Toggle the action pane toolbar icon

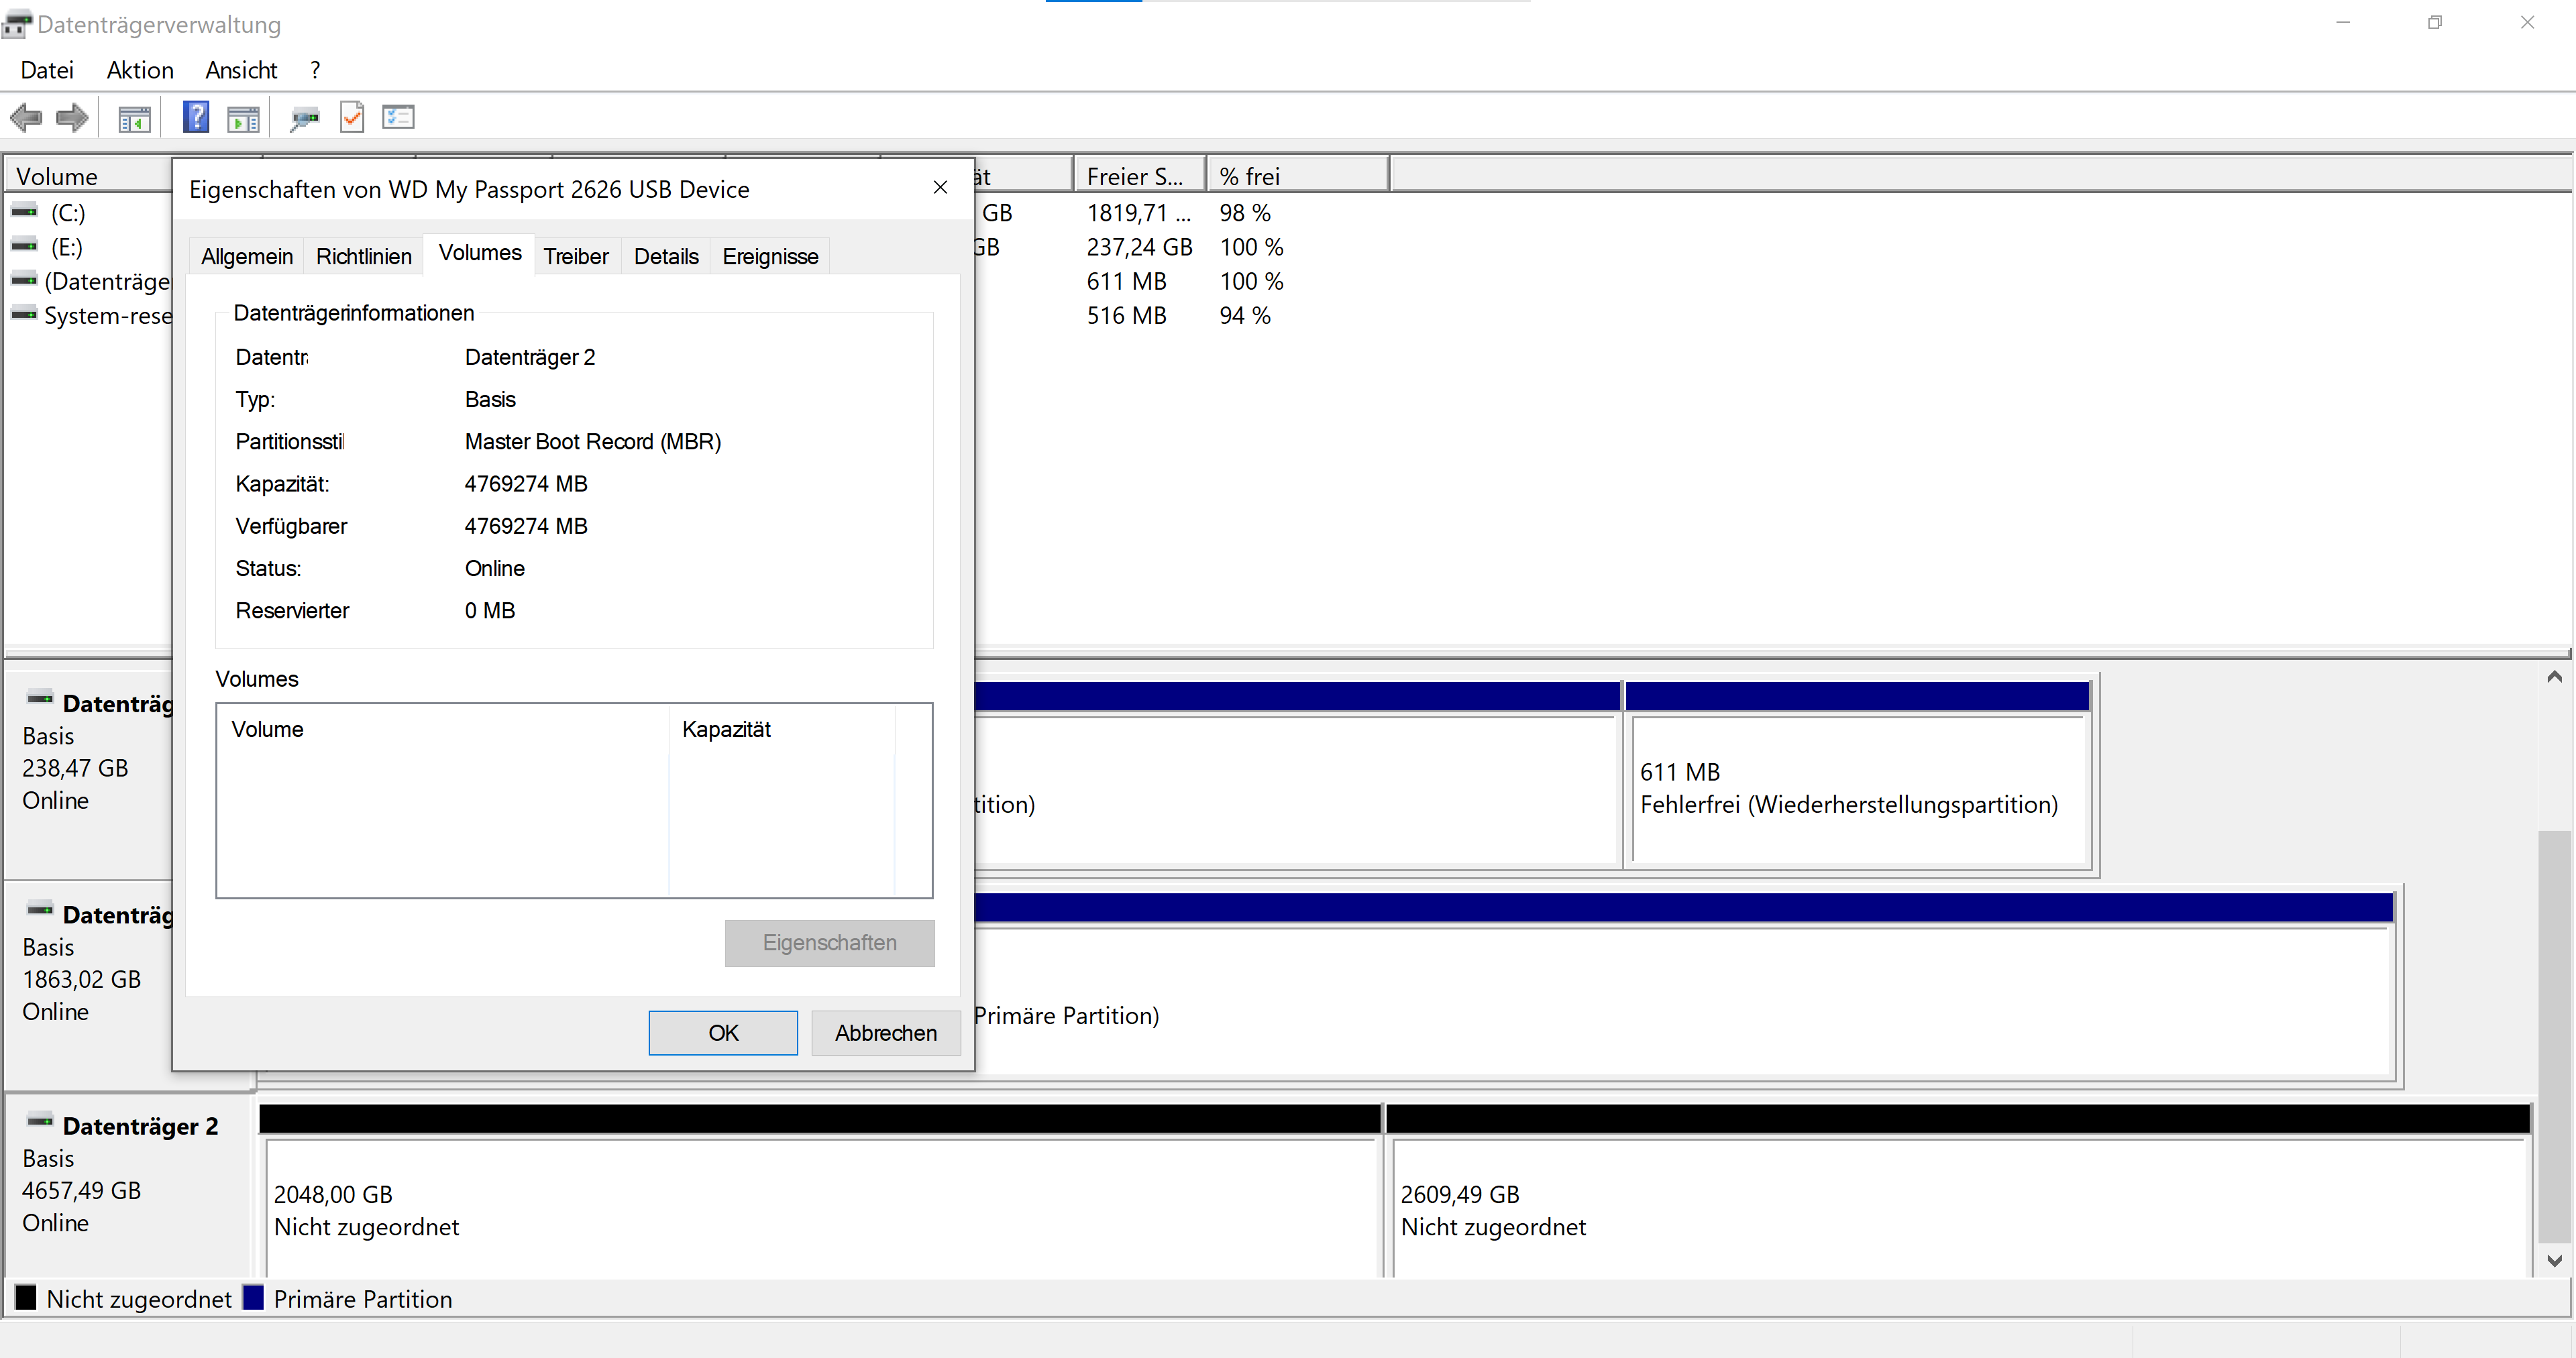click(243, 119)
